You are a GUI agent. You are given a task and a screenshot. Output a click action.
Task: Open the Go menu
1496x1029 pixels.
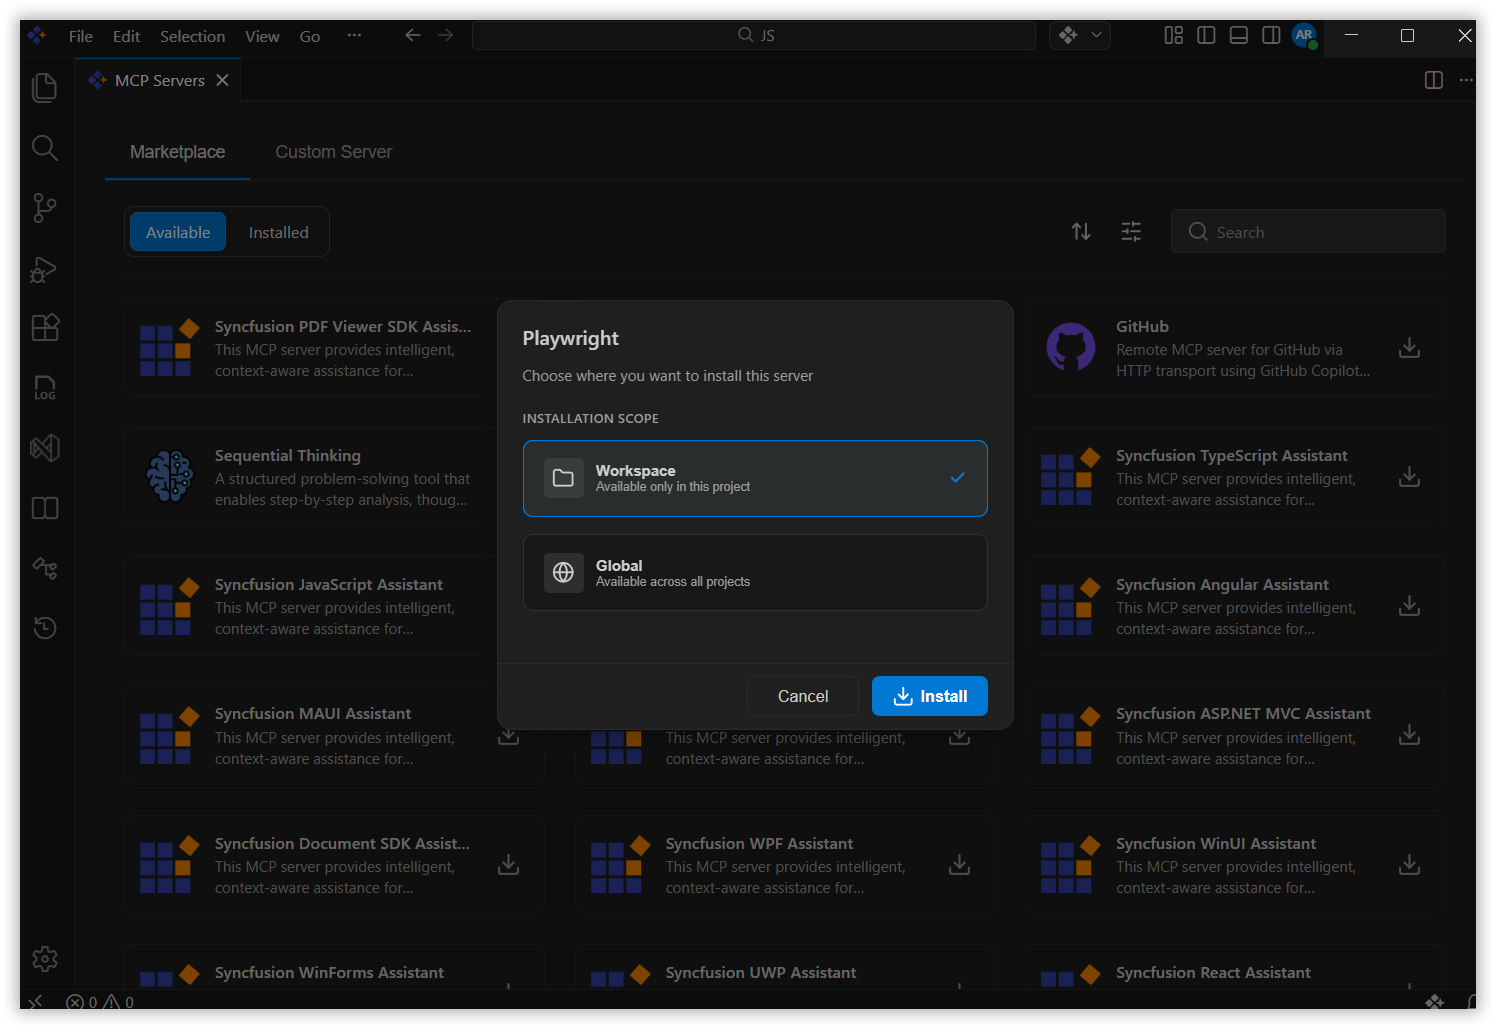(310, 36)
